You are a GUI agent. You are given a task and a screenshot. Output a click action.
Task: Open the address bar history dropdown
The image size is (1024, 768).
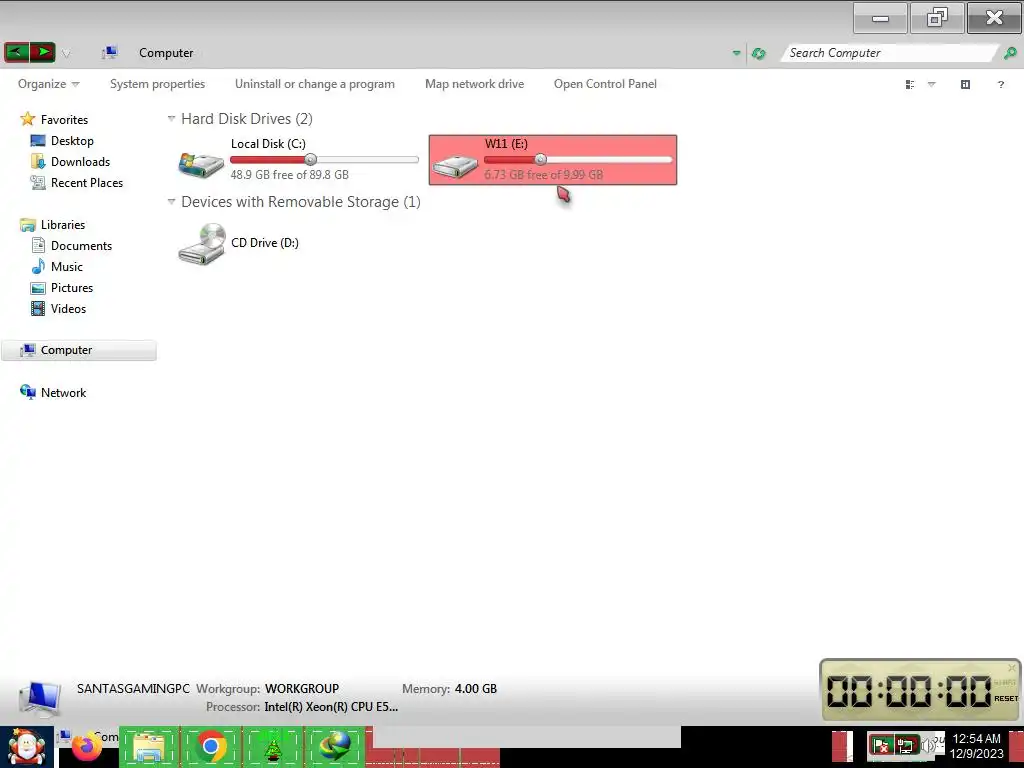click(x=737, y=53)
